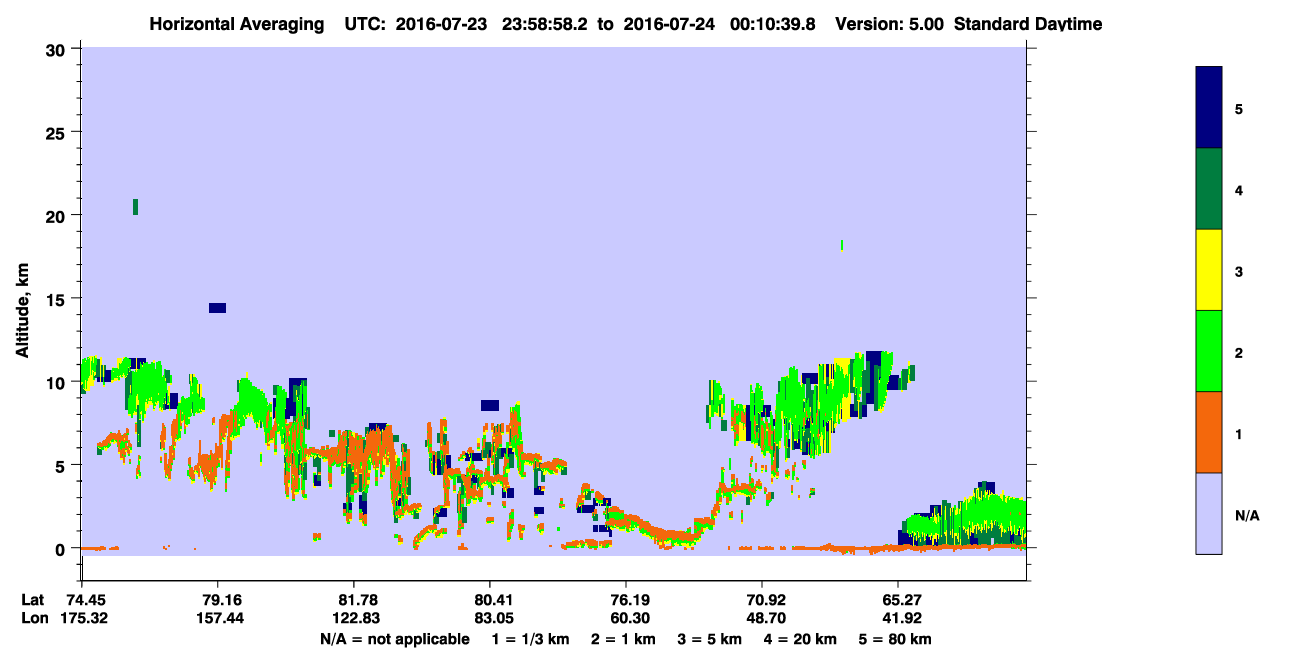Click the '1 = 1/3 km' legend text
The height and width of the screenshot is (667, 1300).
point(529,639)
